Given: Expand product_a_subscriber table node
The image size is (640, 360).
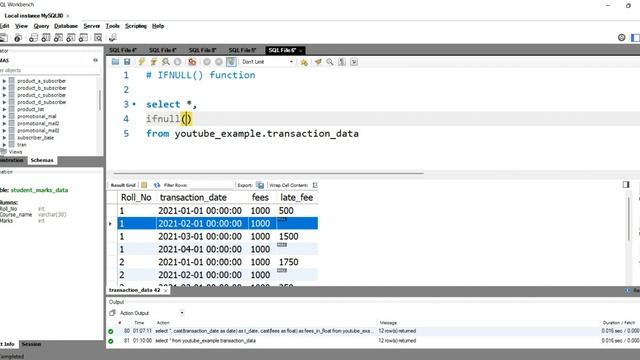Looking at the screenshot, I should (x=4, y=81).
